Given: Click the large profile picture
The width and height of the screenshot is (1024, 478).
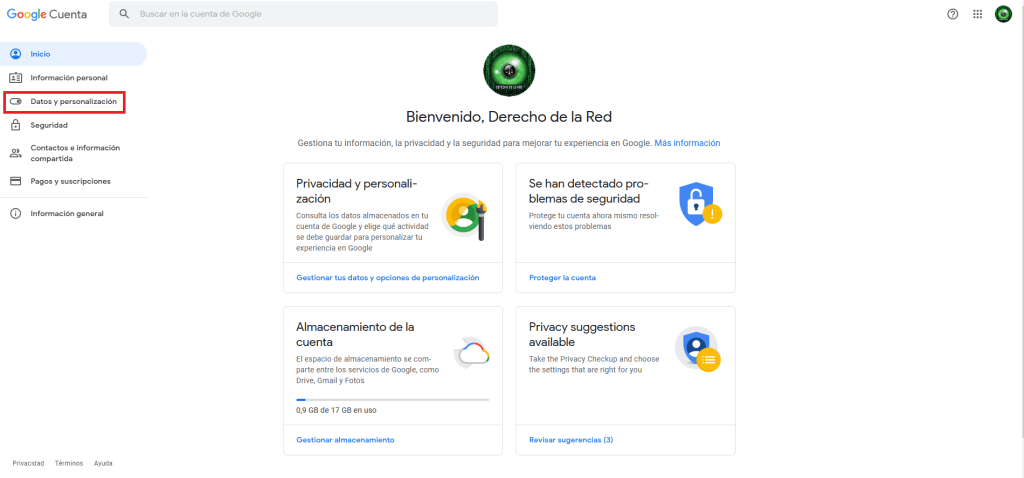Looking at the screenshot, I should 511,72.
